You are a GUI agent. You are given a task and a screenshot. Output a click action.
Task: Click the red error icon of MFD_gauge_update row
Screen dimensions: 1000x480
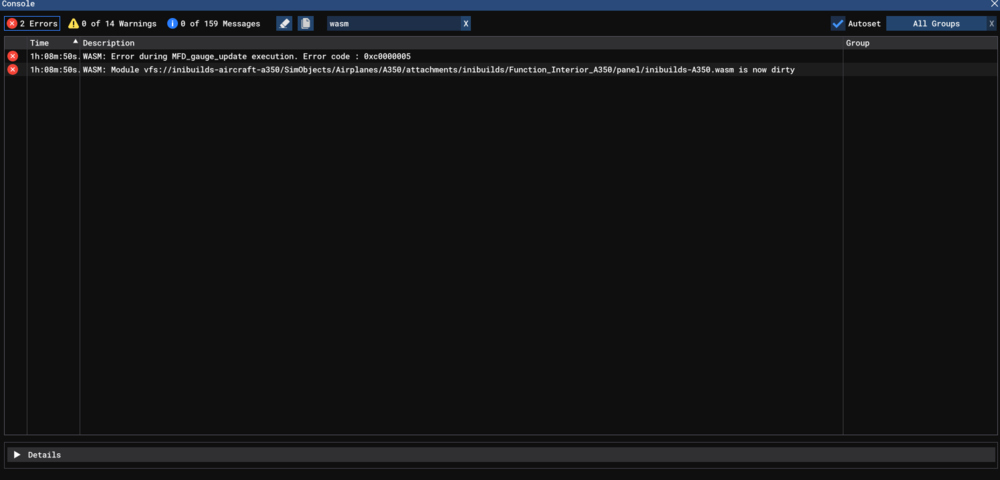(x=13, y=57)
